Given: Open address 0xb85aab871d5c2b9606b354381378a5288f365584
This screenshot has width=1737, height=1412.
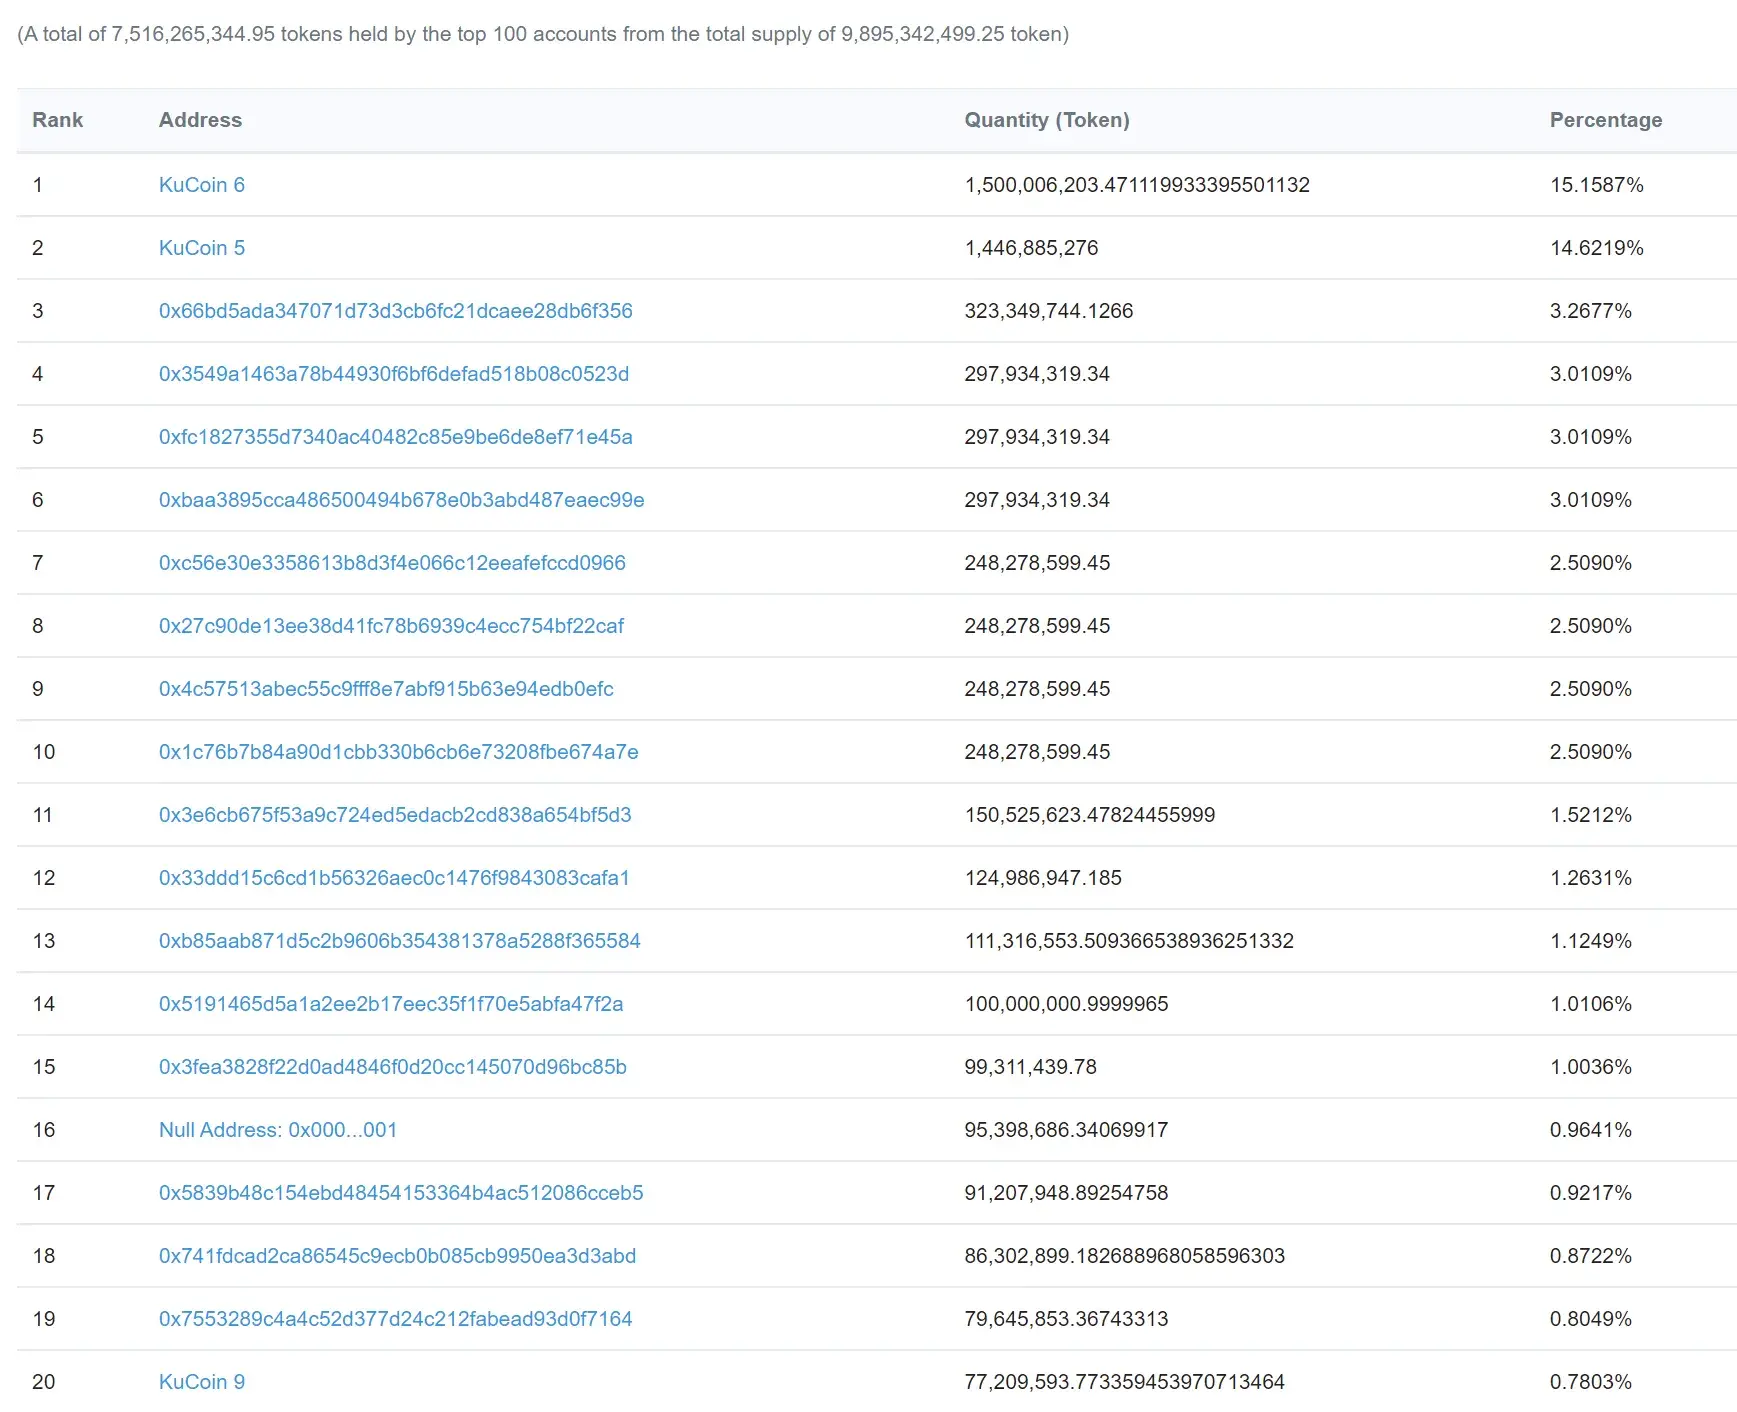Looking at the screenshot, I should (x=399, y=941).
